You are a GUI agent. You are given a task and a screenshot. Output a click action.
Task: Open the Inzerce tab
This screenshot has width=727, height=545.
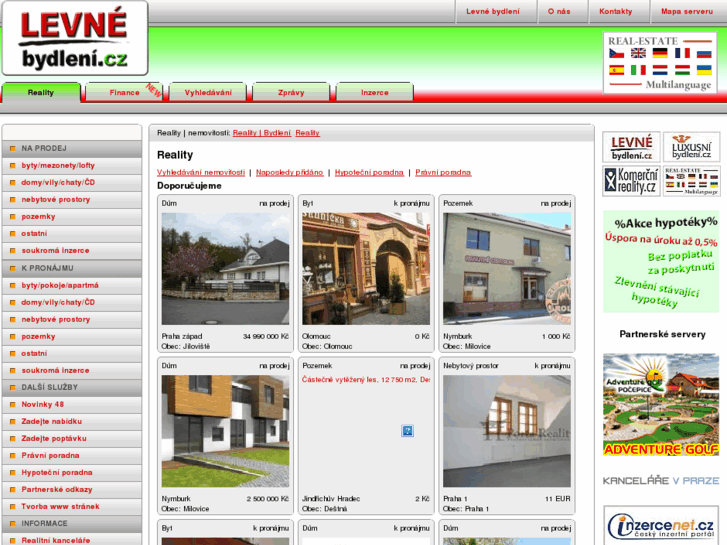point(375,92)
